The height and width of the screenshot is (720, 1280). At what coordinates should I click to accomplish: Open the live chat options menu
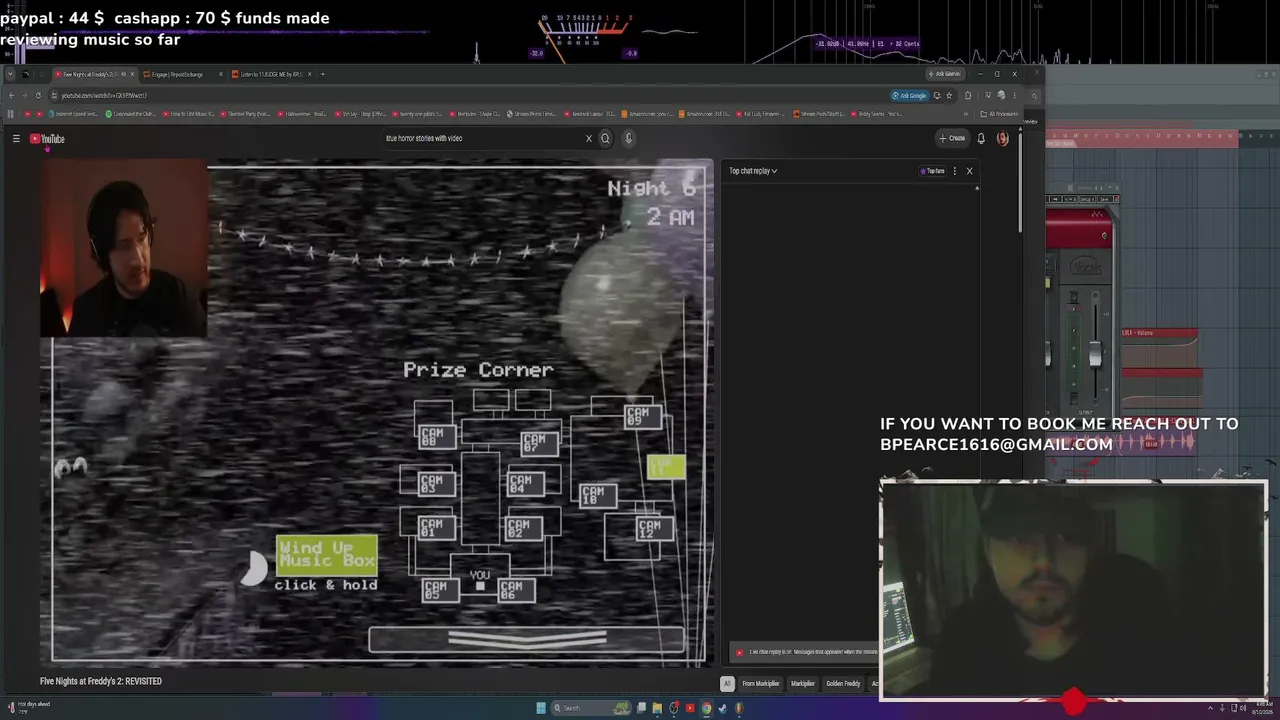point(954,171)
